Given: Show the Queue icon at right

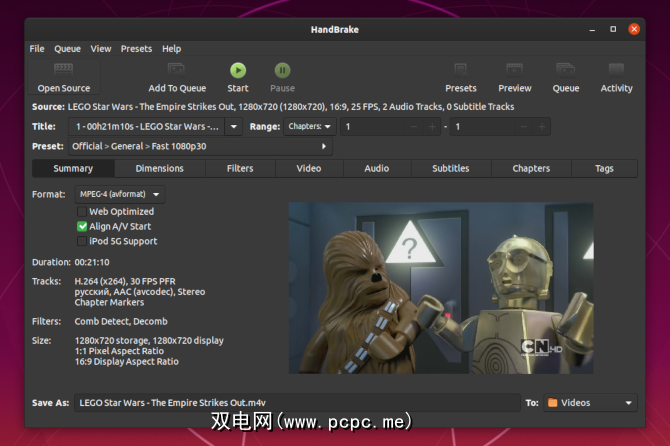Looking at the screenshot, I should 566,70.
